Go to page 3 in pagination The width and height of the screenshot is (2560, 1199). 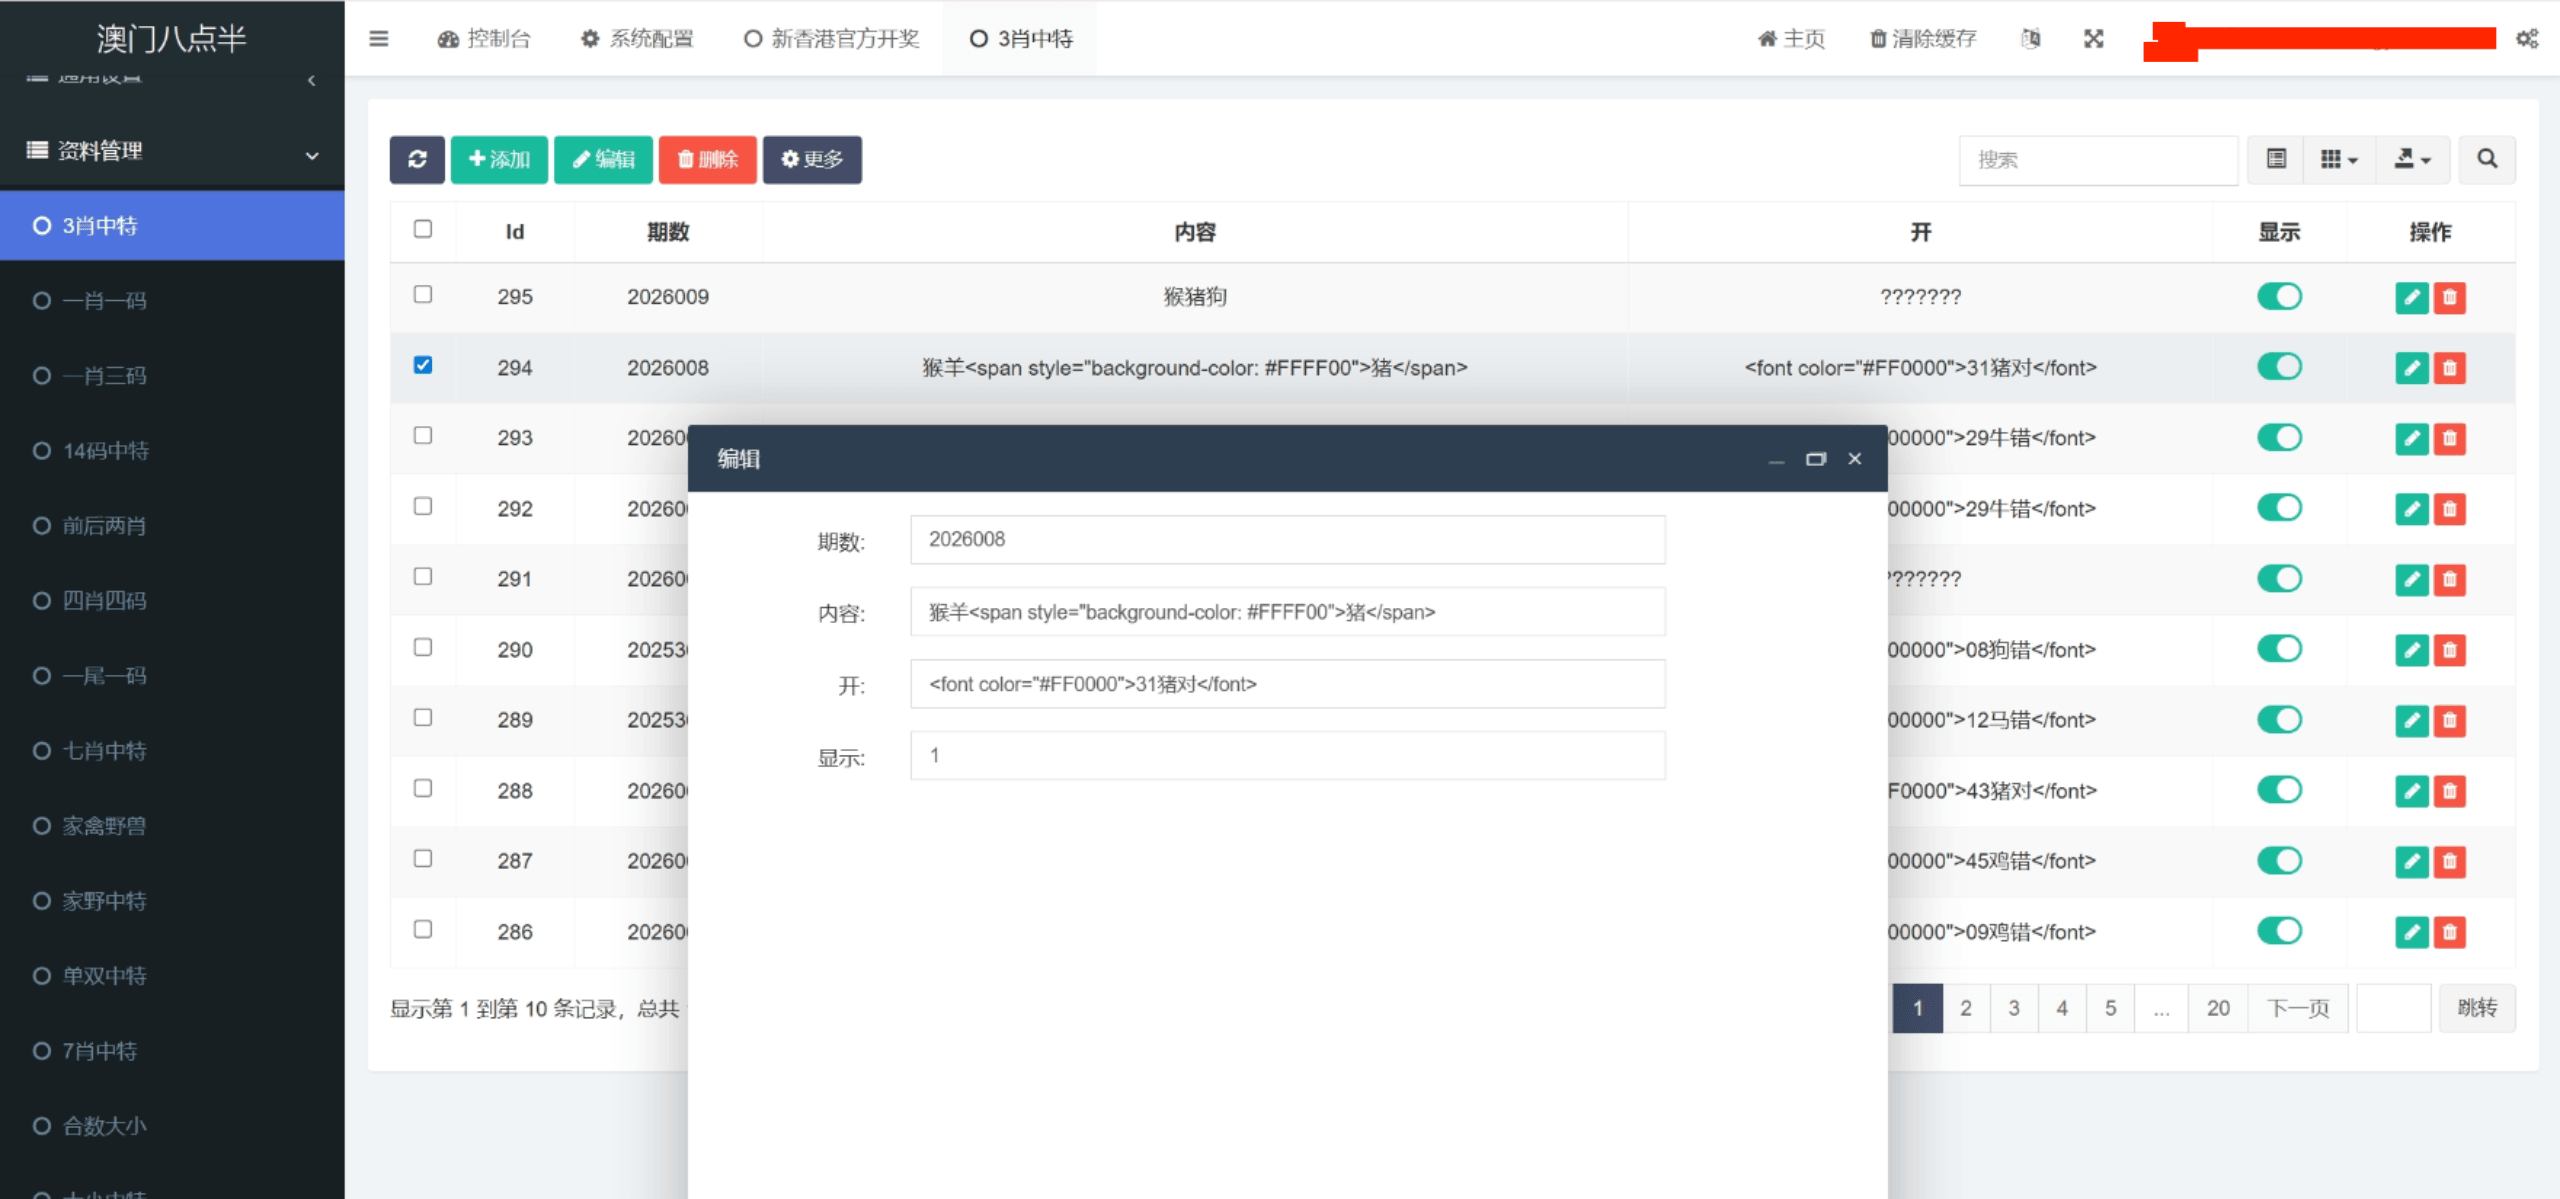pyautogui.click(x=2013, y=1008)
